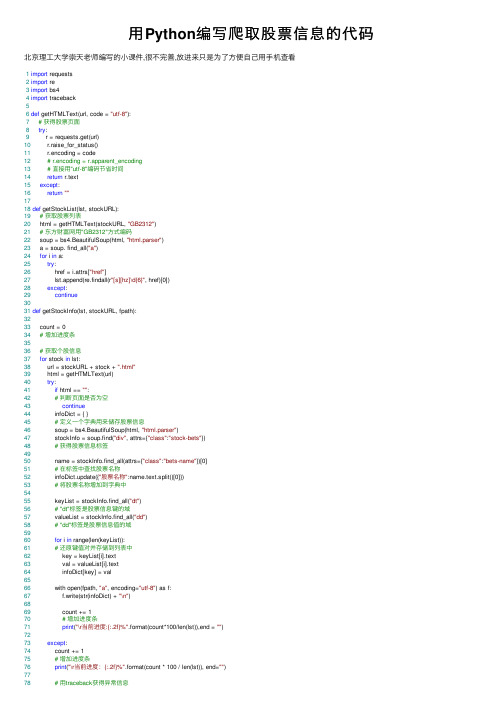
Task: Click the 'continue' on line 29
Action: click(x=66, y=295)
